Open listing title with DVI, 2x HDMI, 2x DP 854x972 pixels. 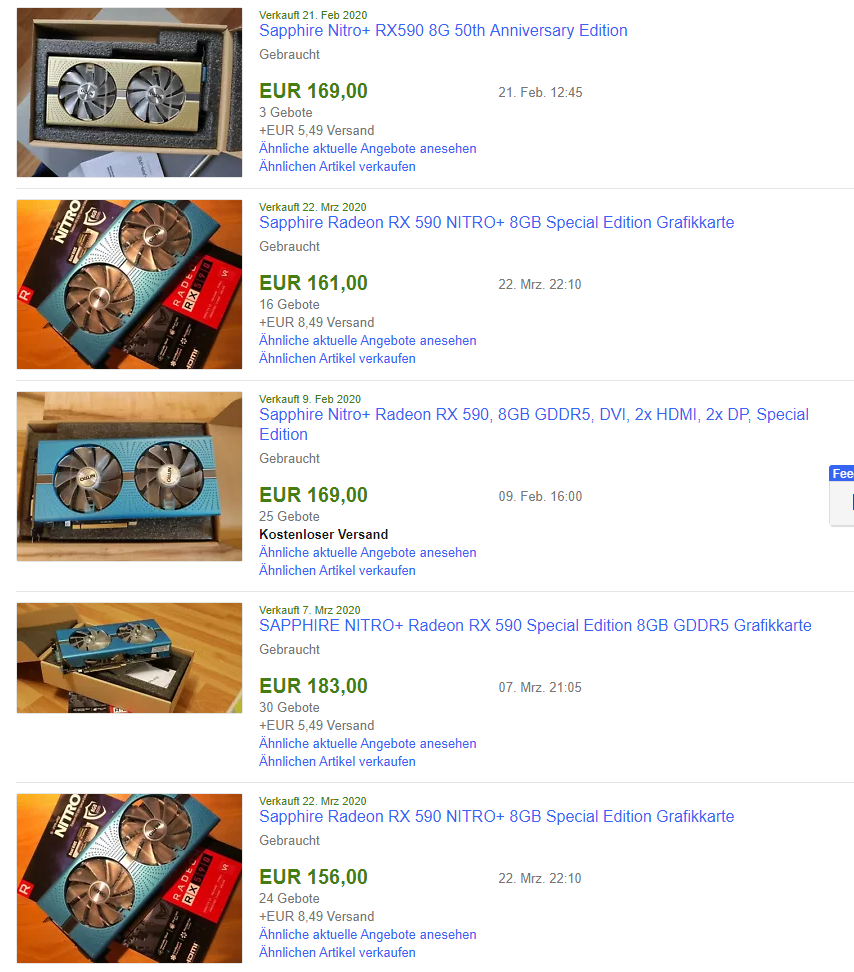(534, 424)
